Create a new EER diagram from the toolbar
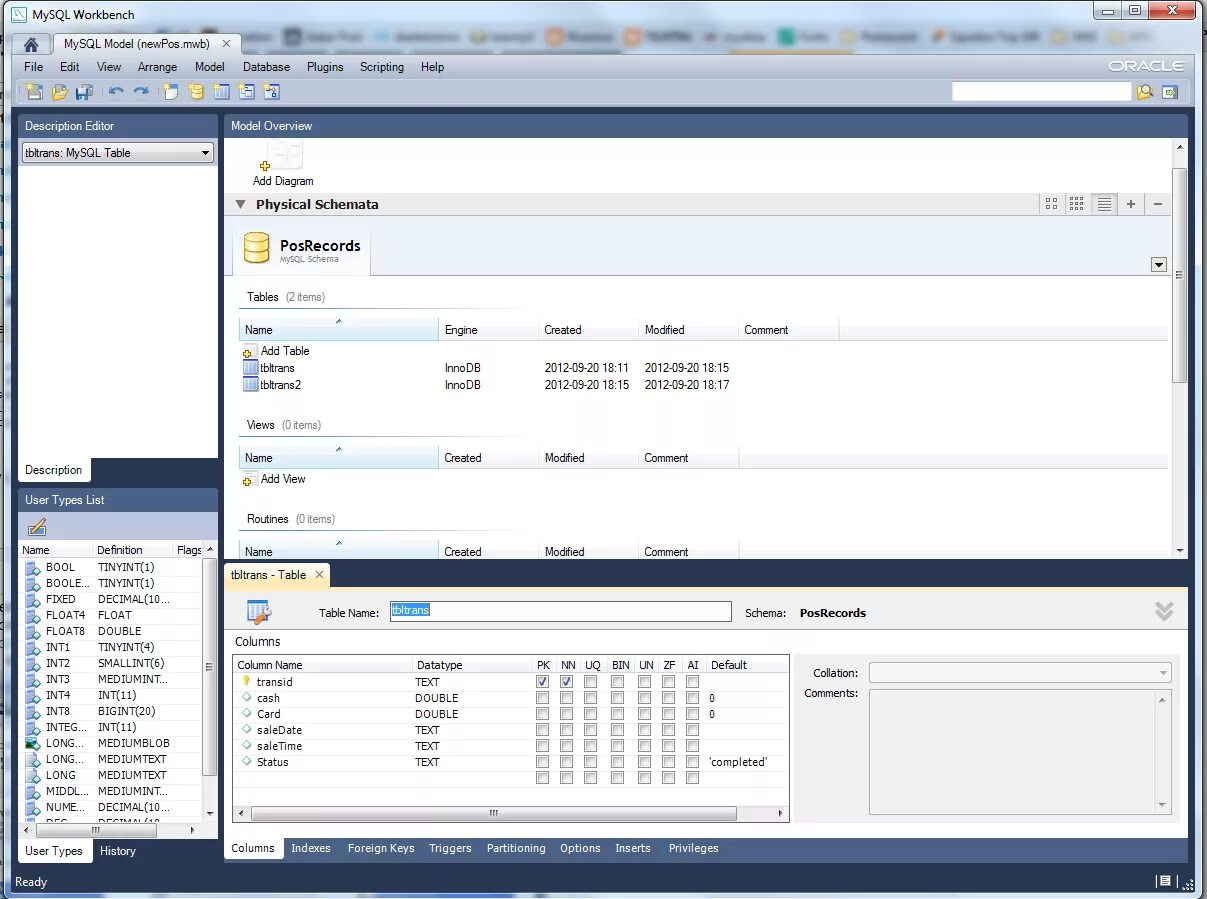This screenshot has height=899, width=1207. (171, 91)
